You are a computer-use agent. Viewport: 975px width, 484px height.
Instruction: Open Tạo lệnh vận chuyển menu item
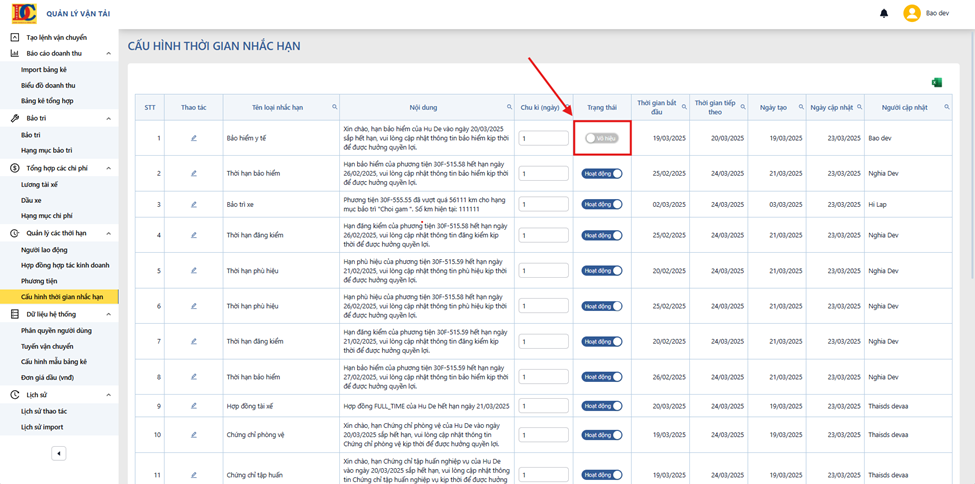(x=59, y=37)
